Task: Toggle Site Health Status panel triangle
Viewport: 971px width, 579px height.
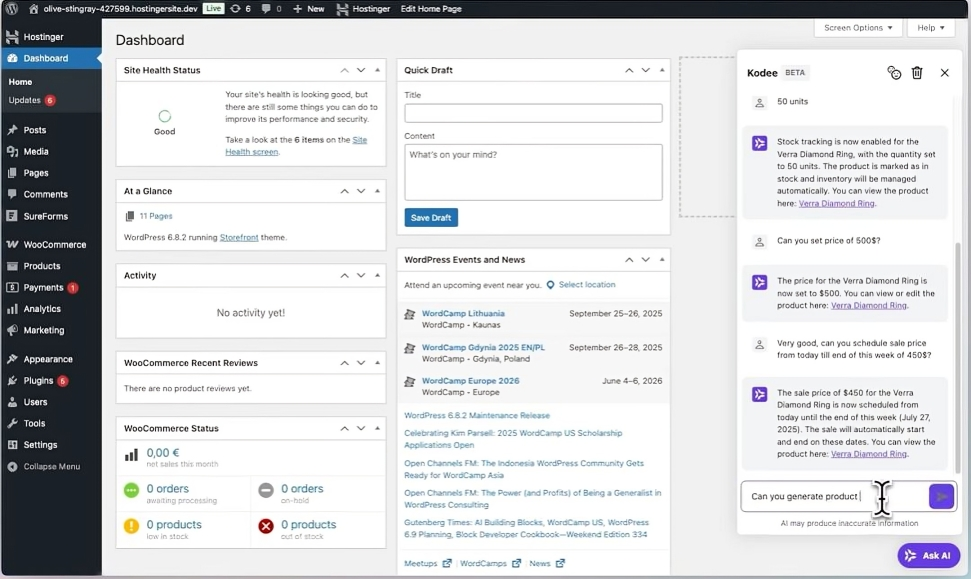Action: point(377,70)
